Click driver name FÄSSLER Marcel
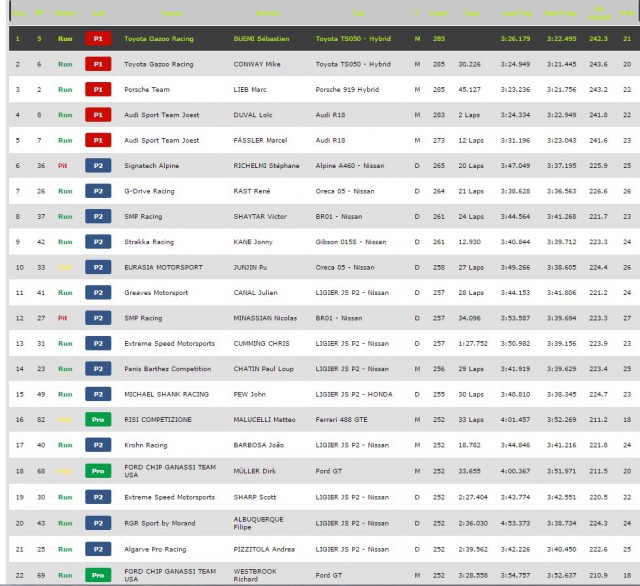This screenshot has width=640, height=586. (x=260, y=140)
